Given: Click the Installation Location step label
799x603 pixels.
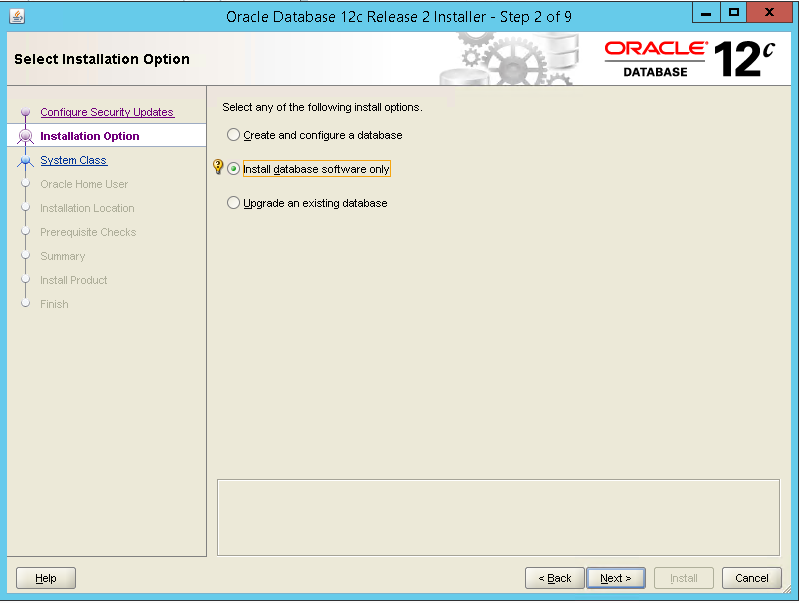Looking at the screenshot, I should point(87,208).
